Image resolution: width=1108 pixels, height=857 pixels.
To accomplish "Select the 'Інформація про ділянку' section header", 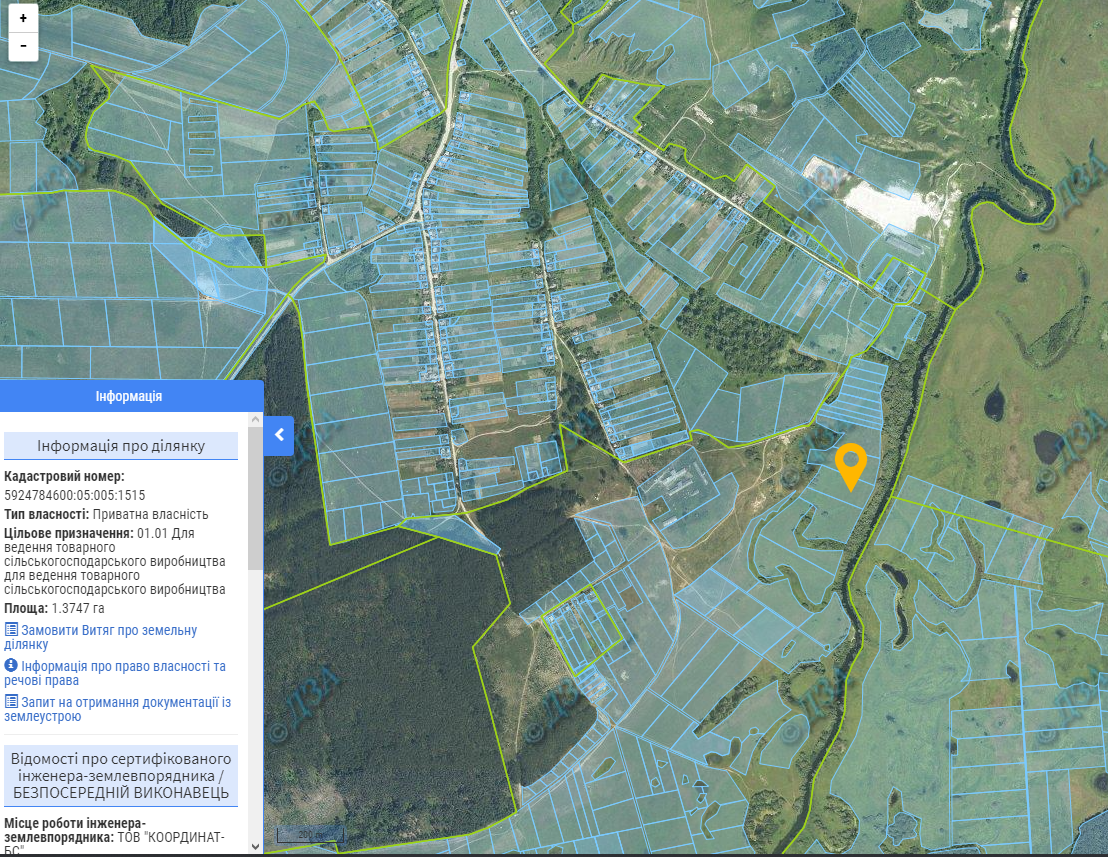I will pos(121,446).
